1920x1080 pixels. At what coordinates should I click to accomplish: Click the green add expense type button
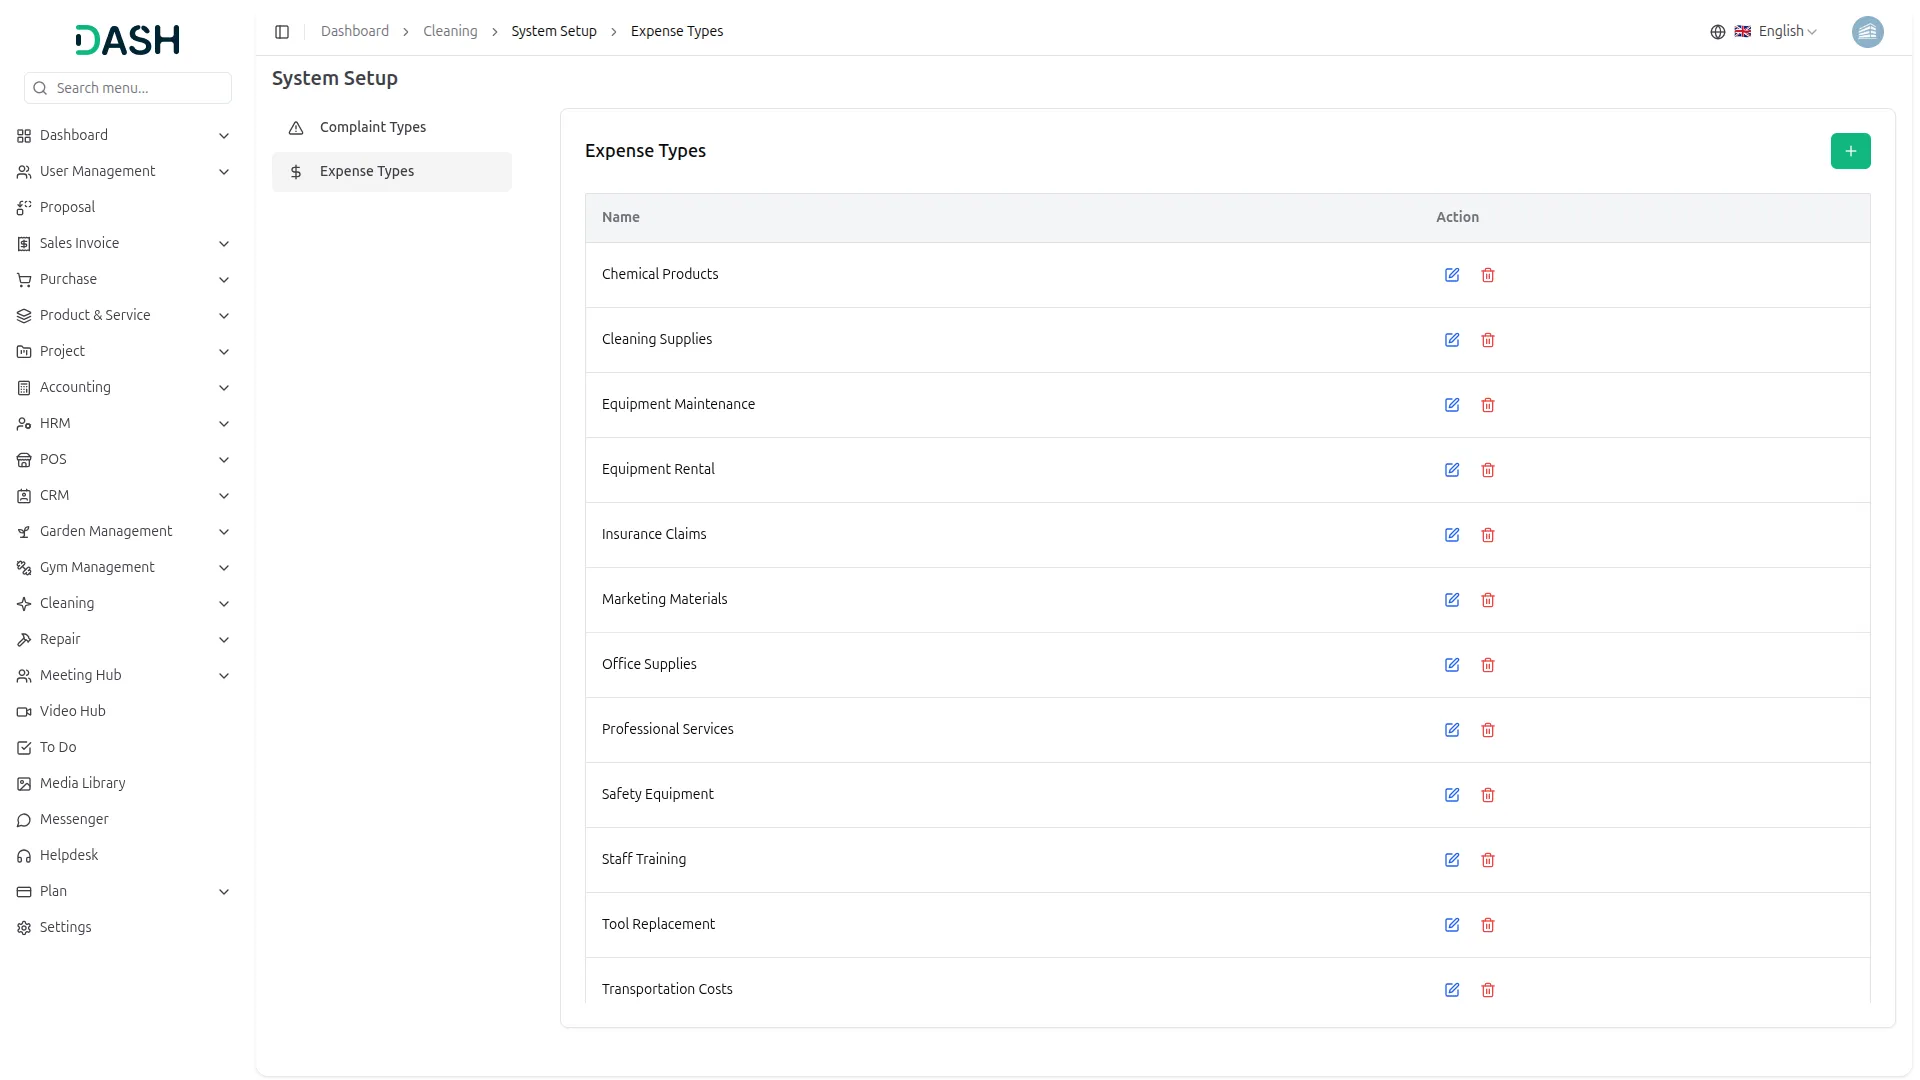click(x=1850, y=151)
